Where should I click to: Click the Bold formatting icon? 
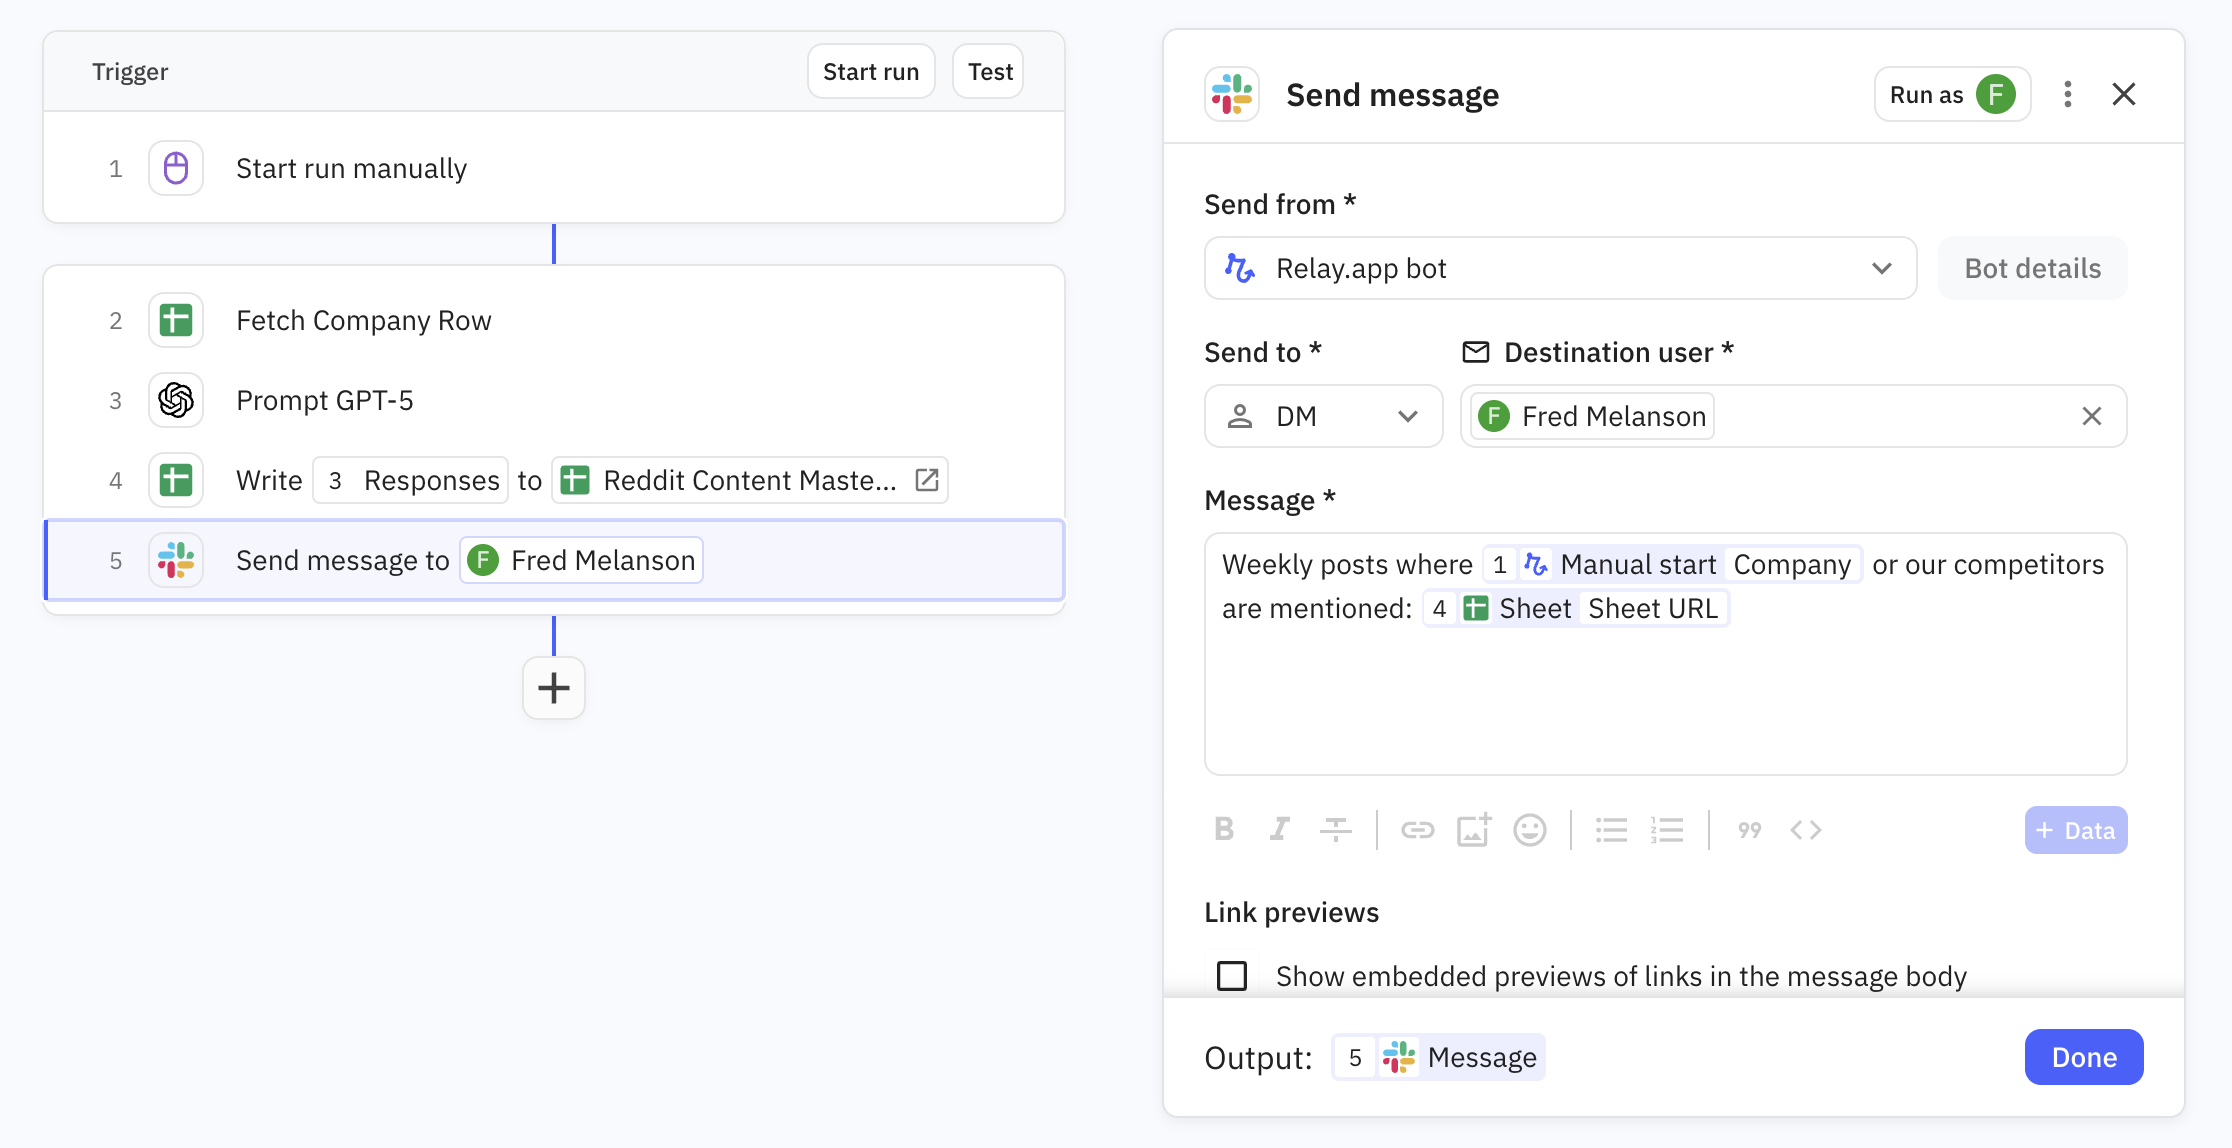click(1224, 829)
